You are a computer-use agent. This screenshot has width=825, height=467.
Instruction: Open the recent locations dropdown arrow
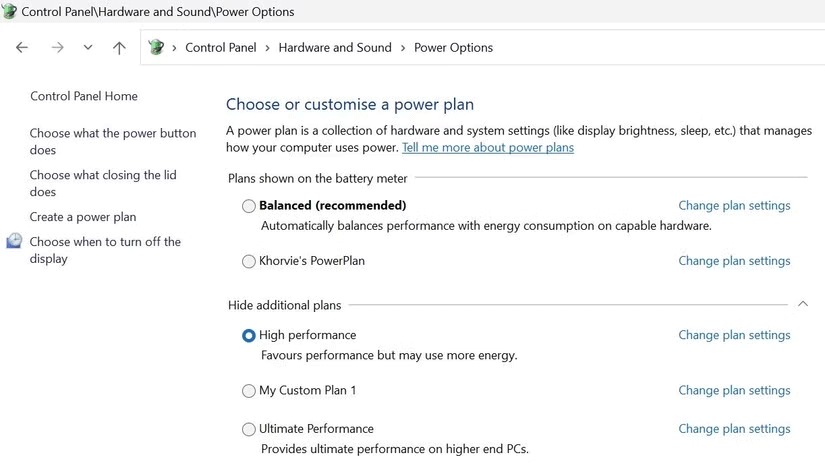(88, 48)
